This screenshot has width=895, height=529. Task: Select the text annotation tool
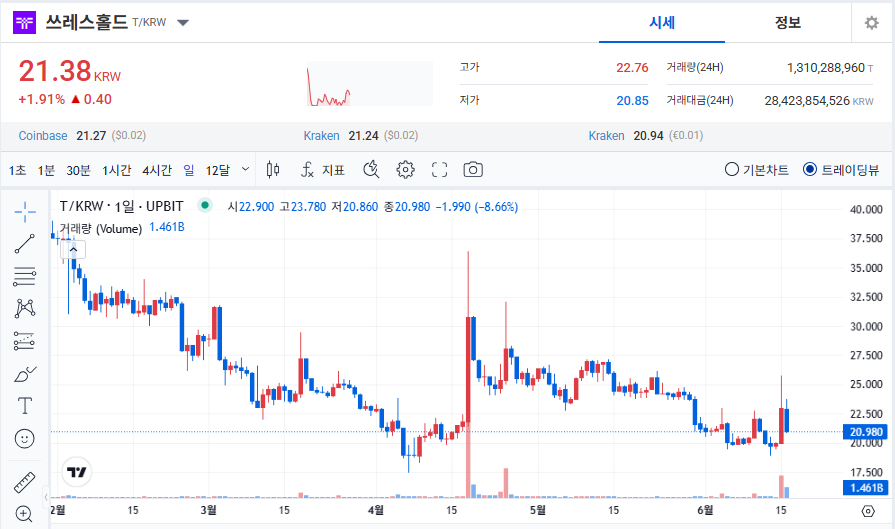[x=25, y=406]
